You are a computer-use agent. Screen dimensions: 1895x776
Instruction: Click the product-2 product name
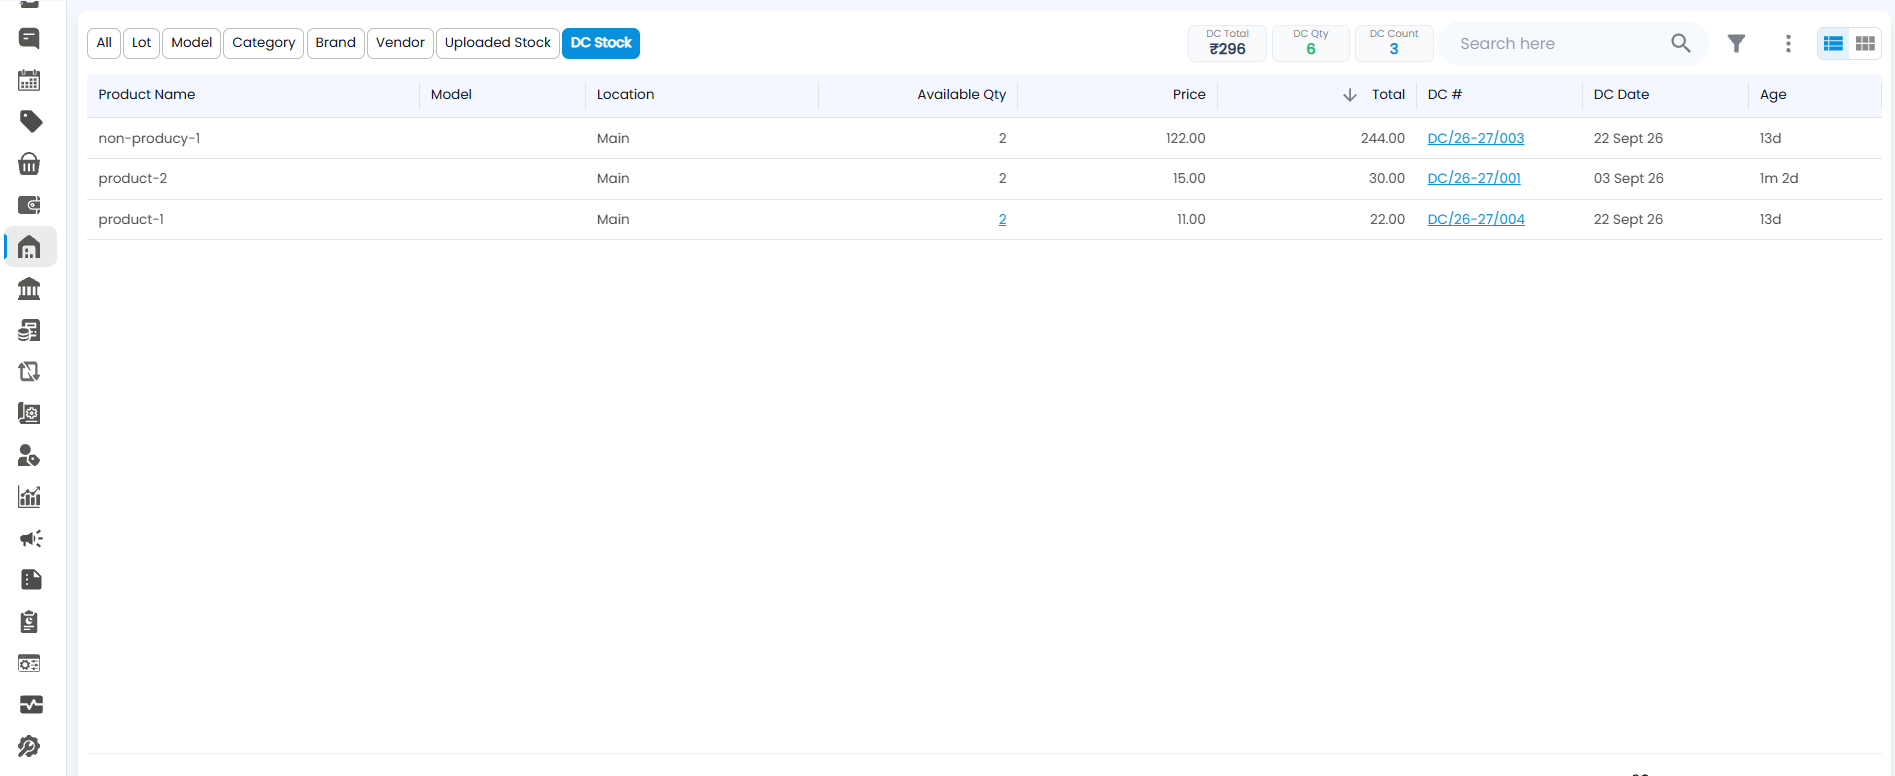click(133, 178)
